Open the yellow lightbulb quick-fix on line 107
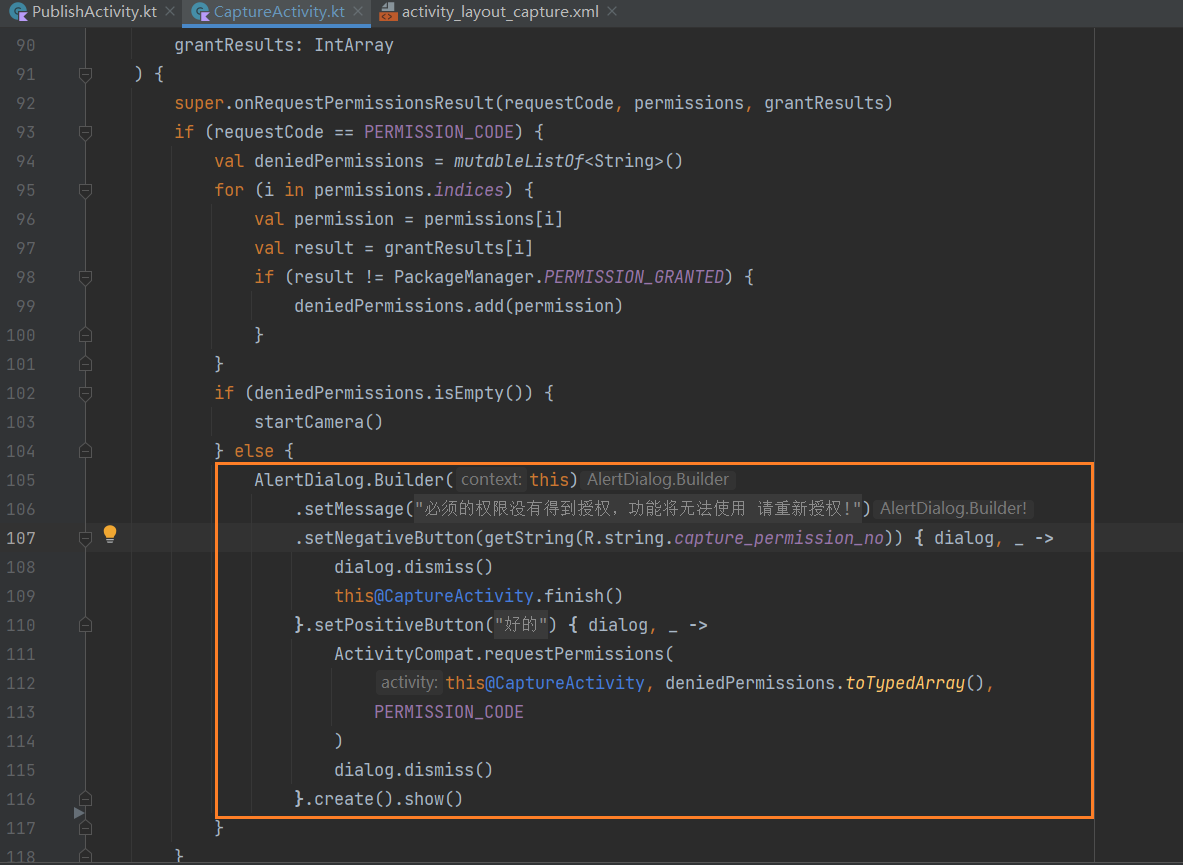The height and width of the screenshot is (865, 1183). [x=110, y=534]
